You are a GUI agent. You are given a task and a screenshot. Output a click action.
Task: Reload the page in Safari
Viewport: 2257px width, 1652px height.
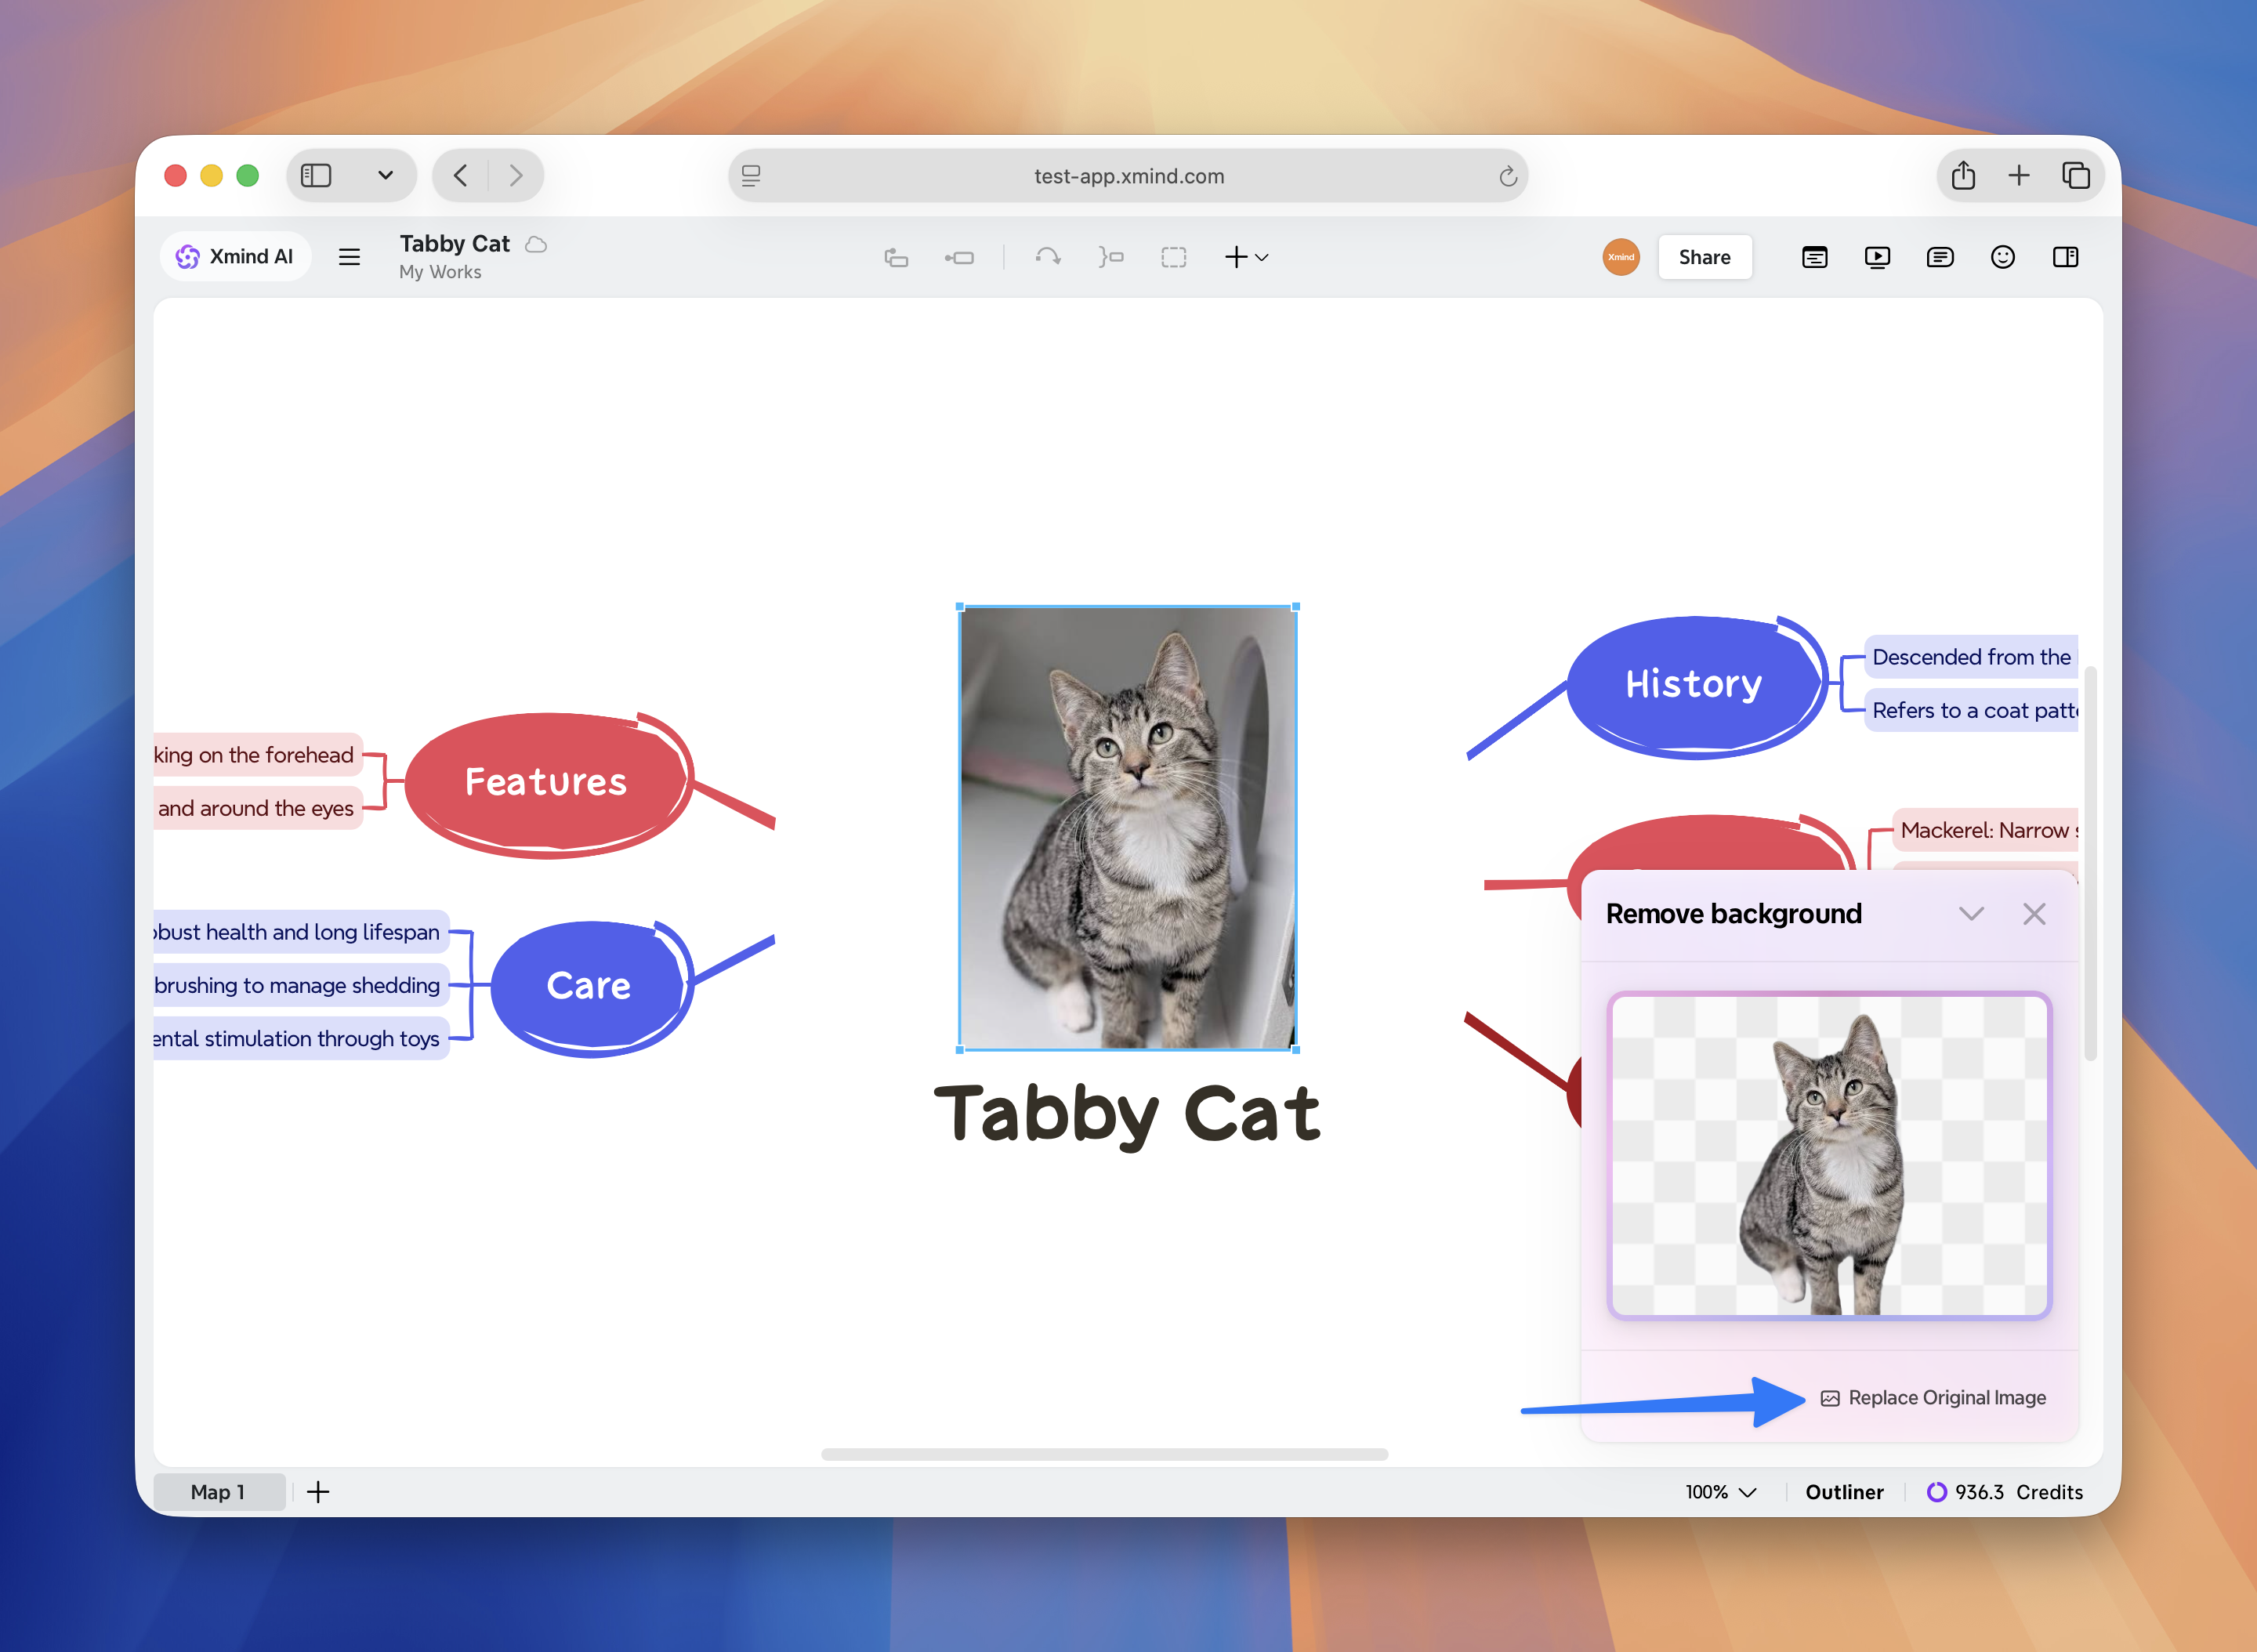coord(1507,177)
